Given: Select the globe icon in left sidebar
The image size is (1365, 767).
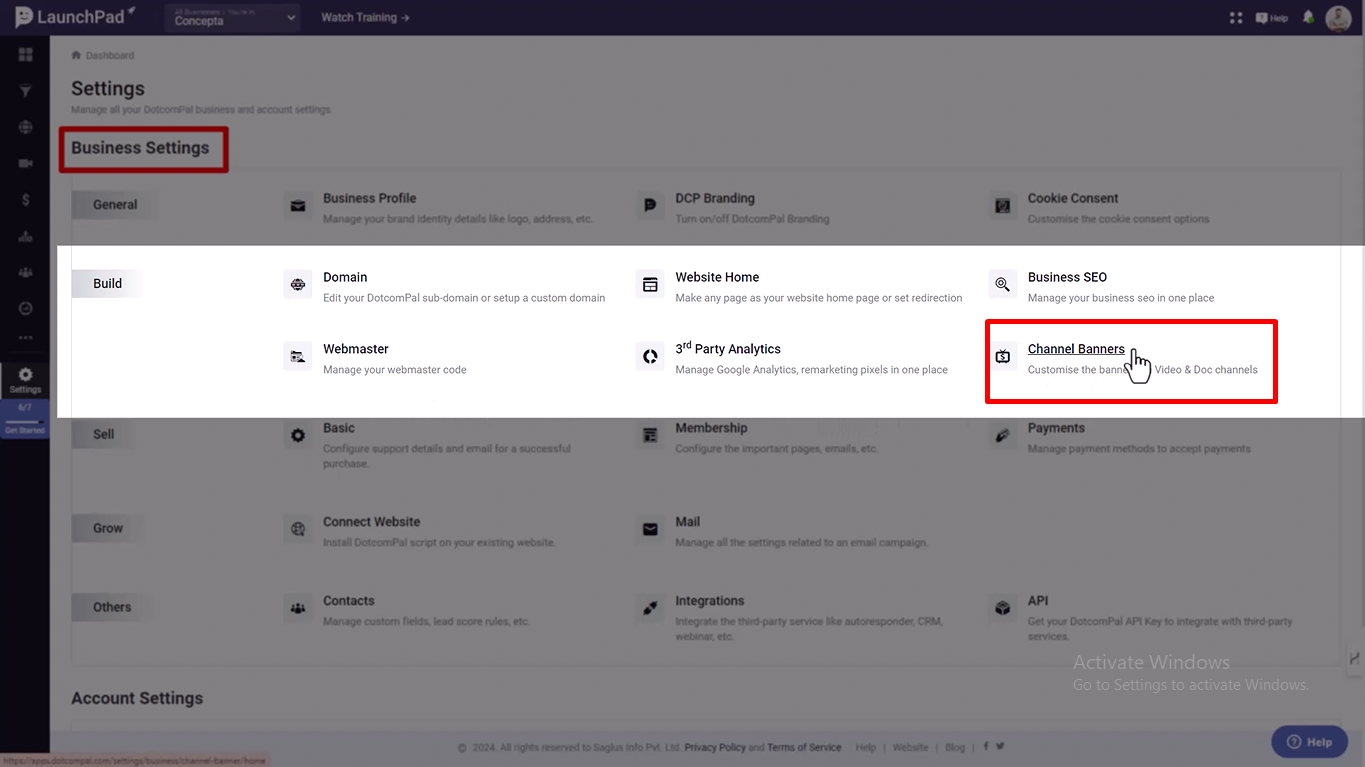Looking at the screenshot, I should pyautogui.click(x=25, y=127).
